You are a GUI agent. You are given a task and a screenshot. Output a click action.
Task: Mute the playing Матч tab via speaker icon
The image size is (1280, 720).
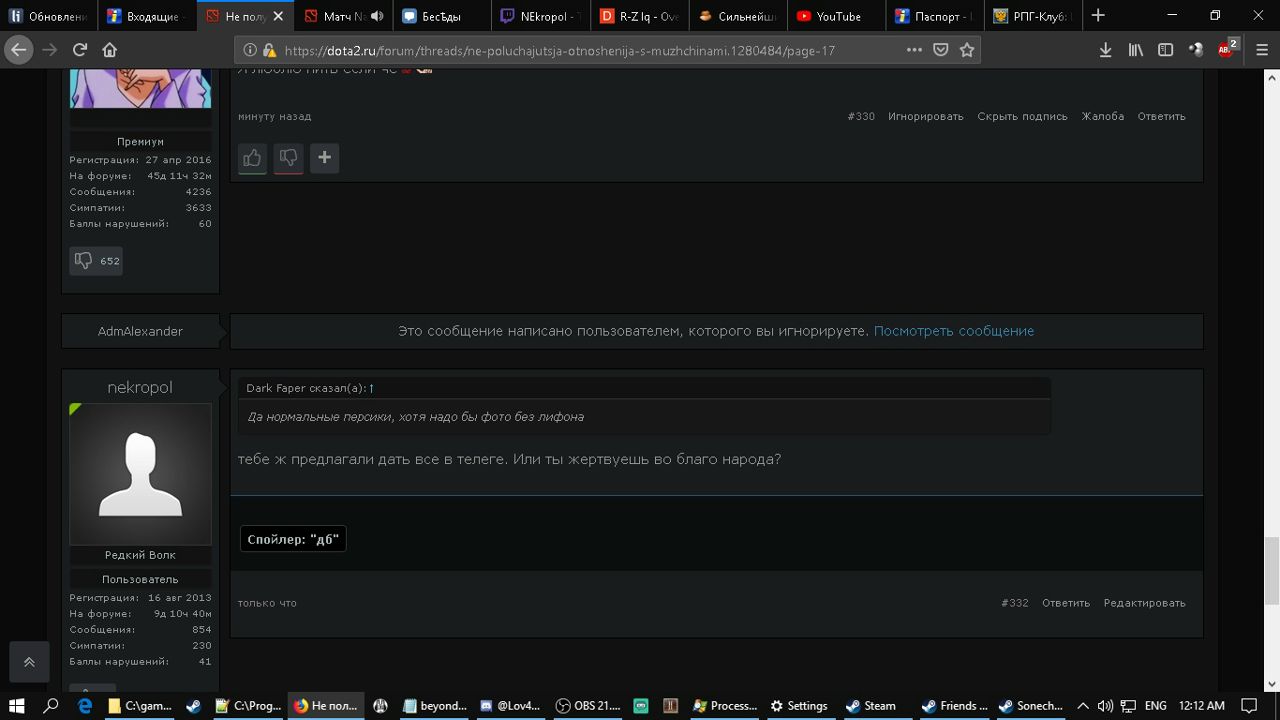pyautogui.click(x=377, y=16)
